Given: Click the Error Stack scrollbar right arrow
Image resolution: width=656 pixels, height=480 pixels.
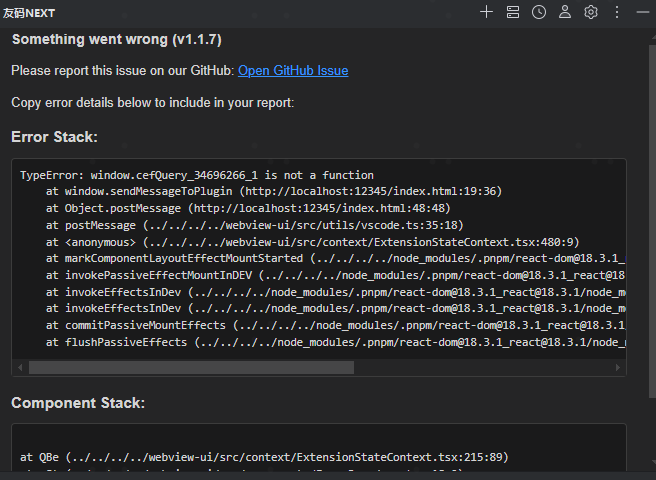Looking at the screenshot, I should point(620,367).
